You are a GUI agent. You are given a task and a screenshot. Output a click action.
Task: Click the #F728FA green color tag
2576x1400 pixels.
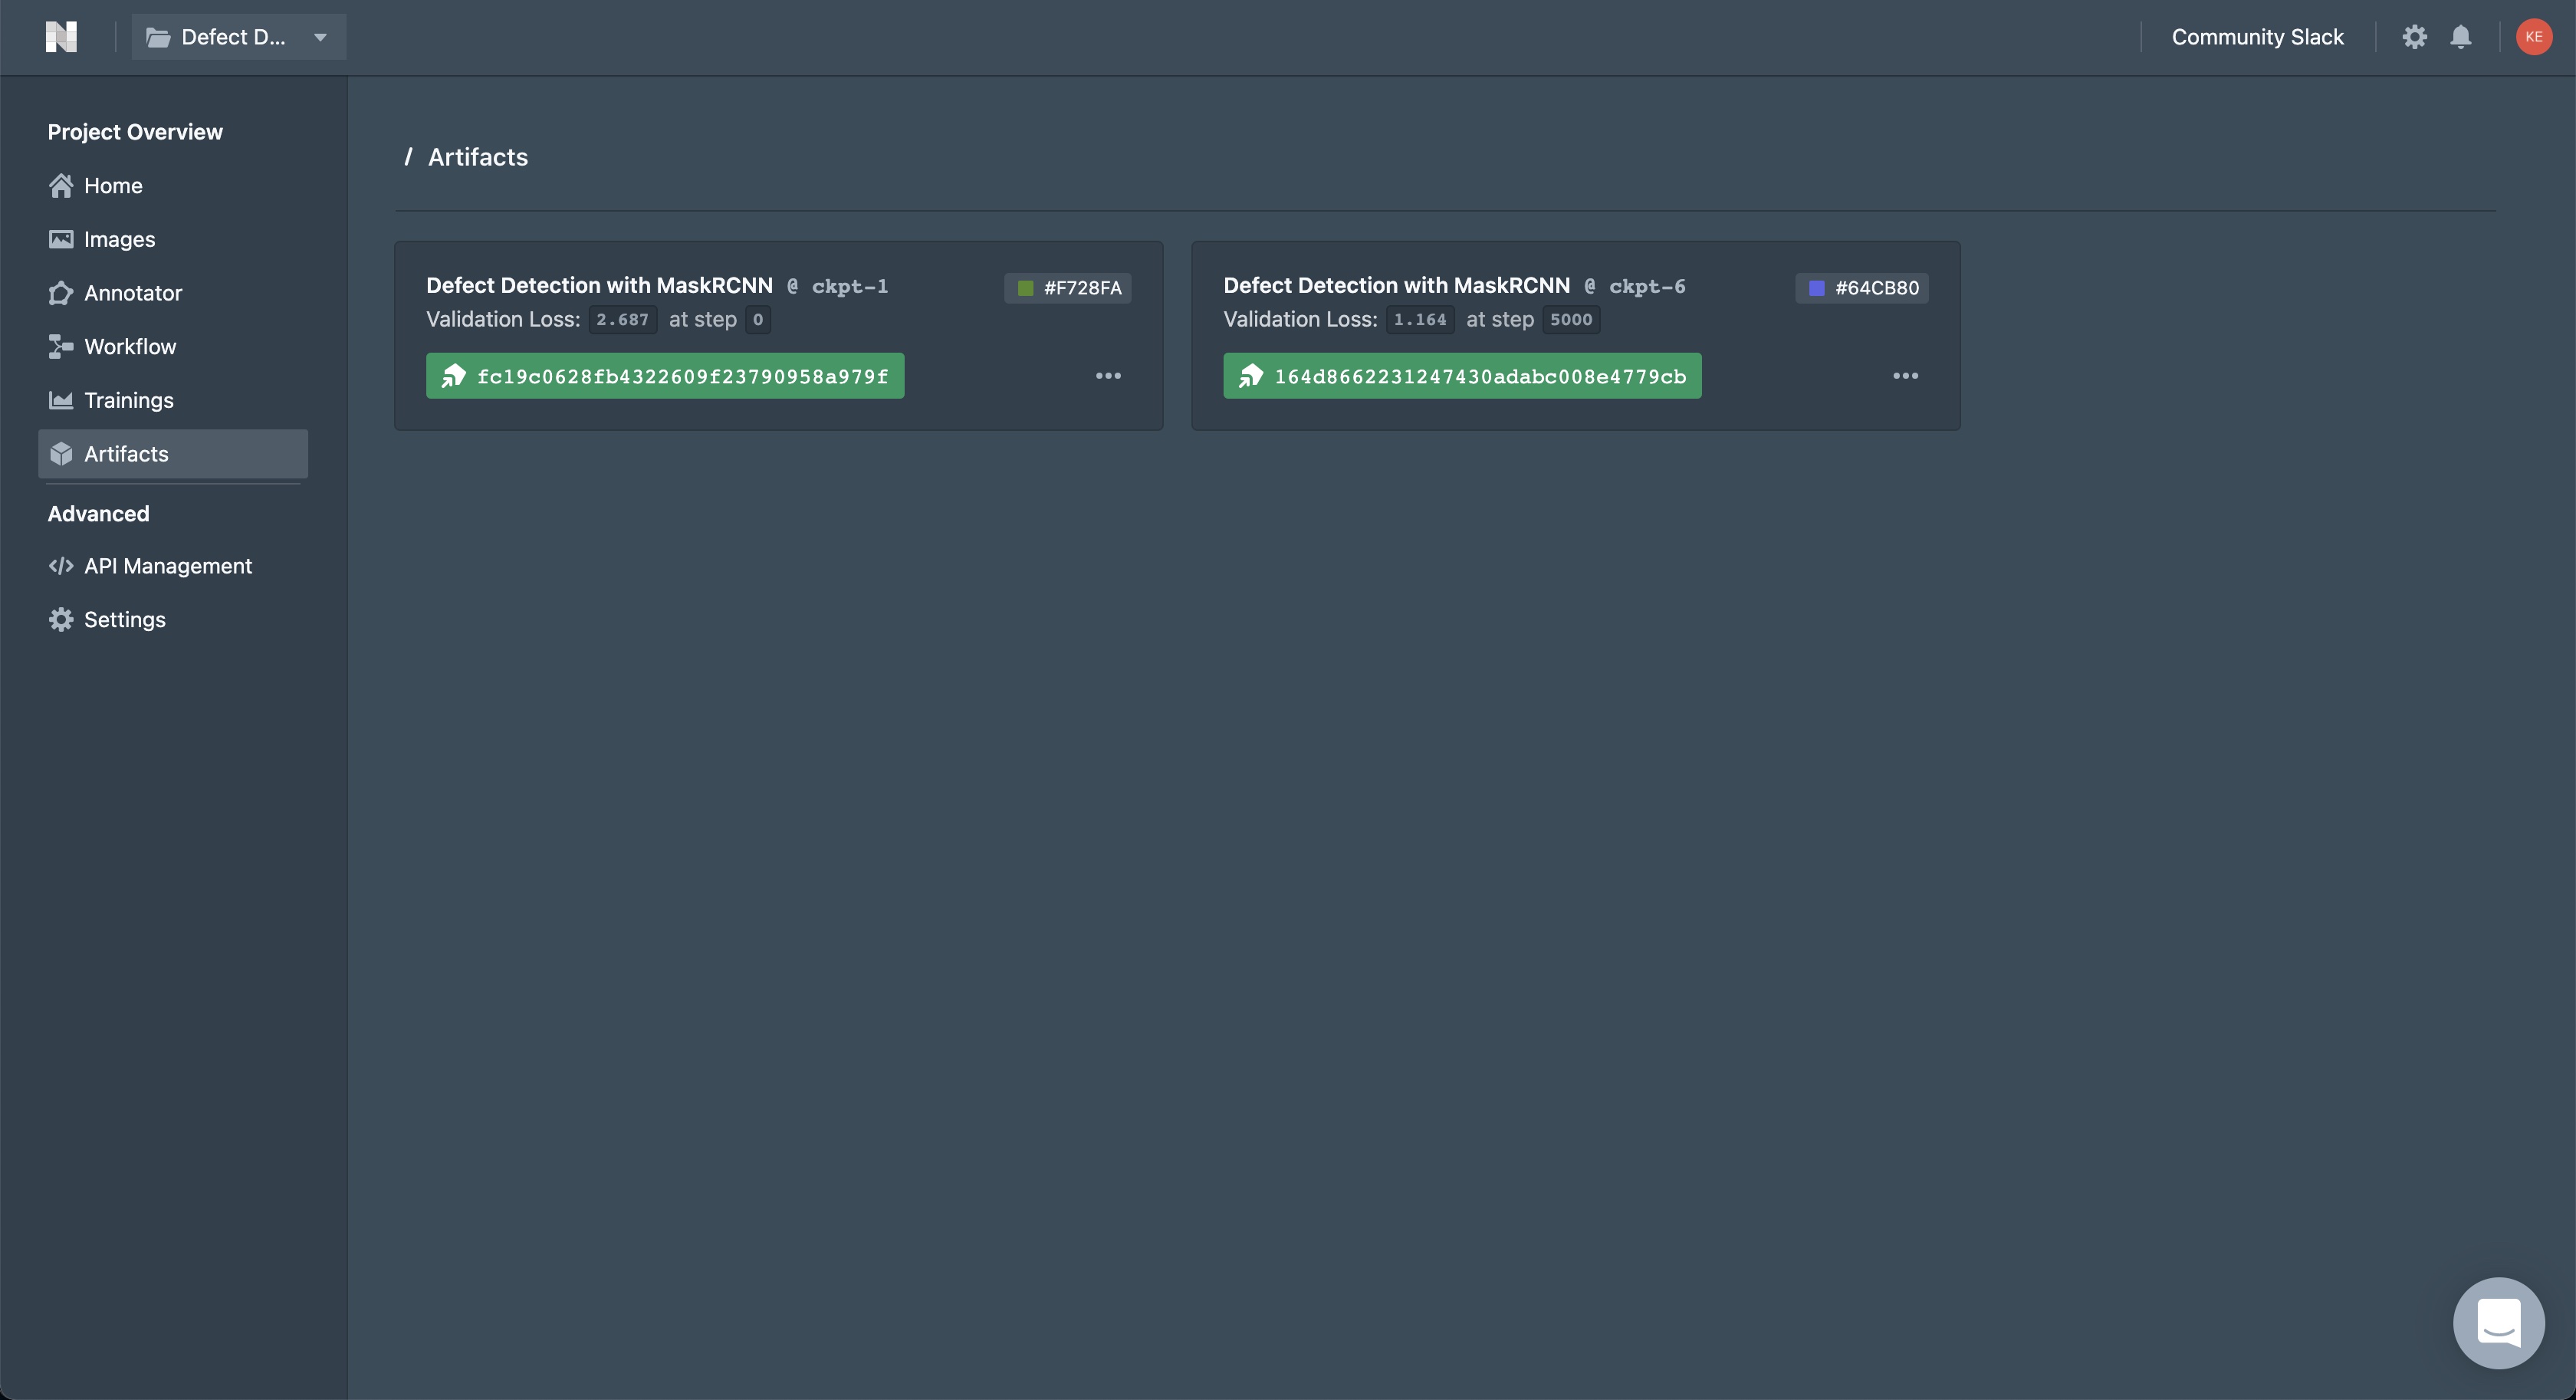pos(1067,288)
